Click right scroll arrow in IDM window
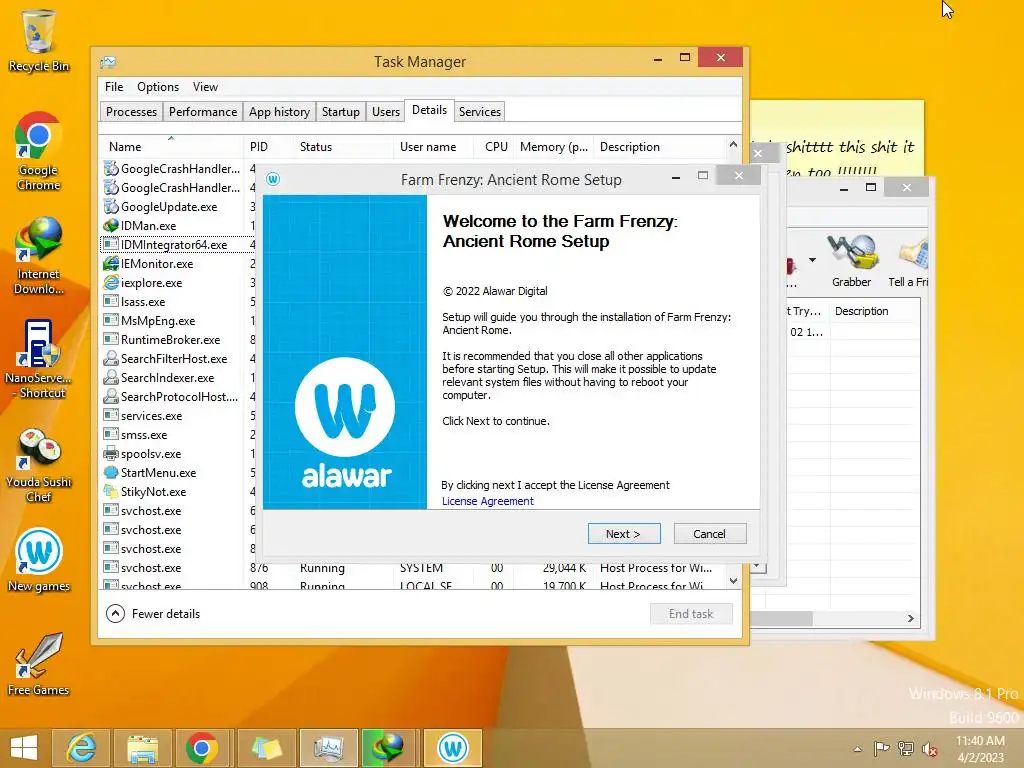 point(910,618)
